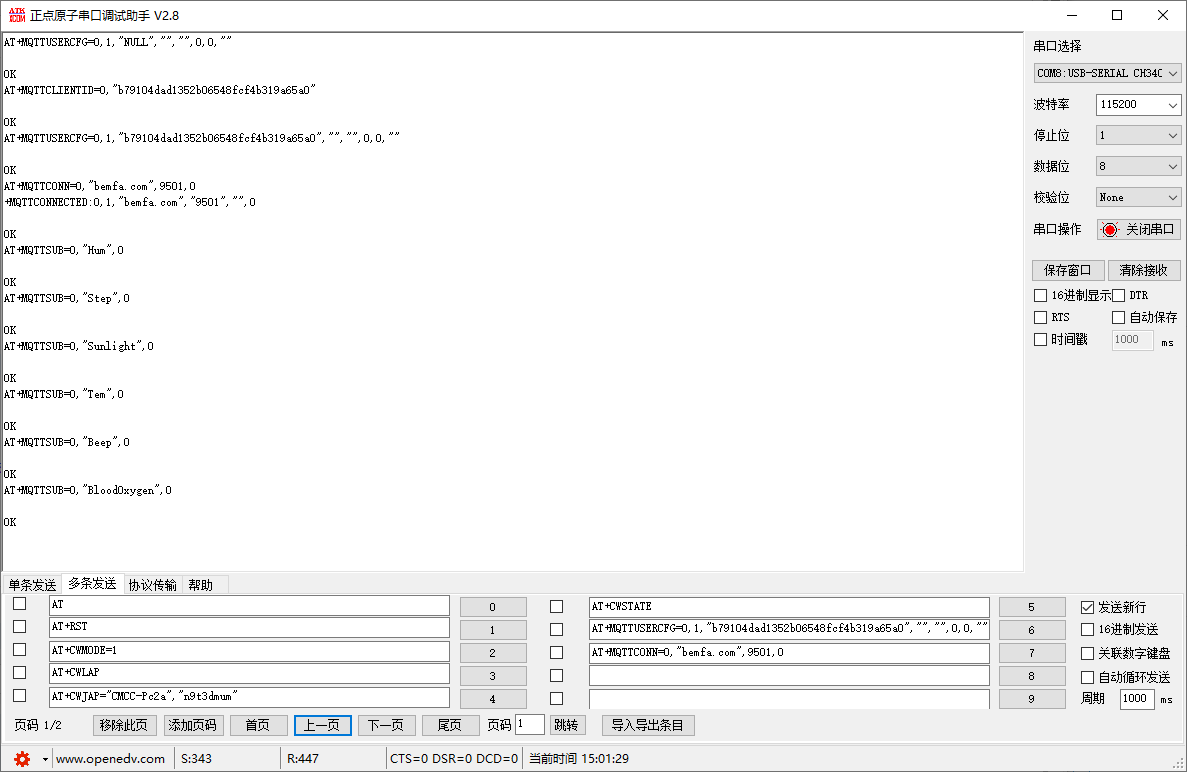Image resolution: width=1187 pixels, height=772 pixels.
Task: Enable the 16进制发送 hex send checkbox
Action: 1088,630
